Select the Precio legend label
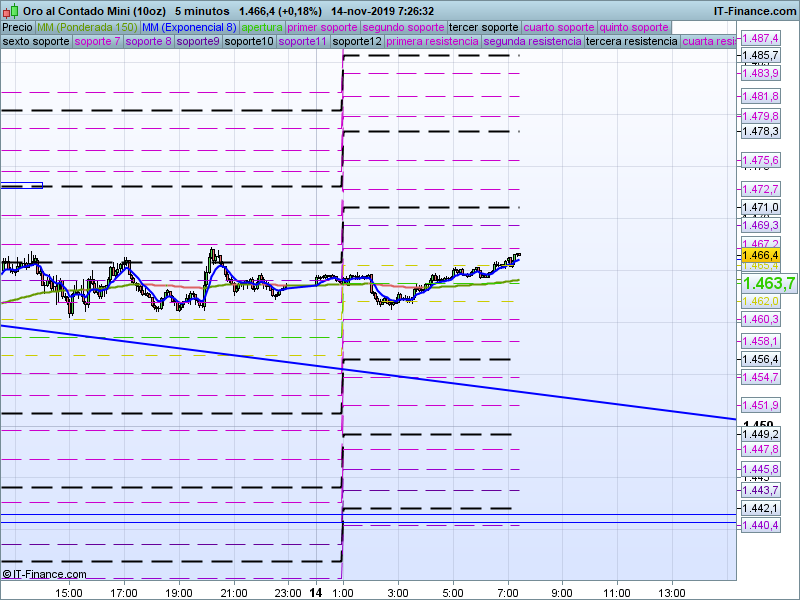This screenshot has width=800, height=600. [17, 27]
